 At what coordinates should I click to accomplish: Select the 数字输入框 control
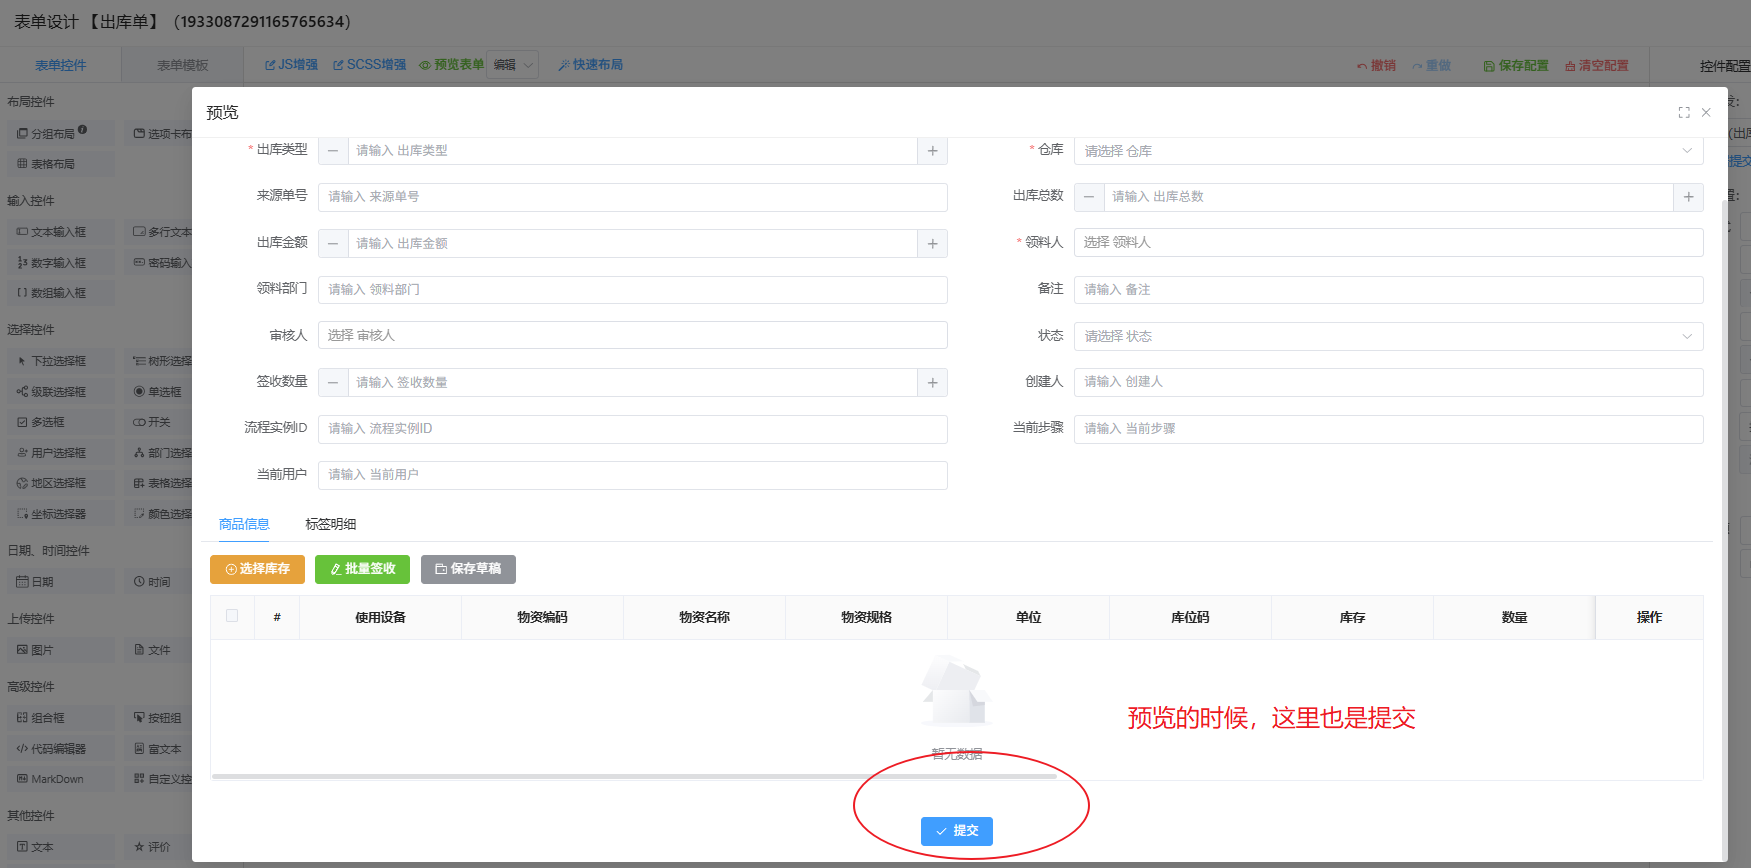click(x=60, y=263)
